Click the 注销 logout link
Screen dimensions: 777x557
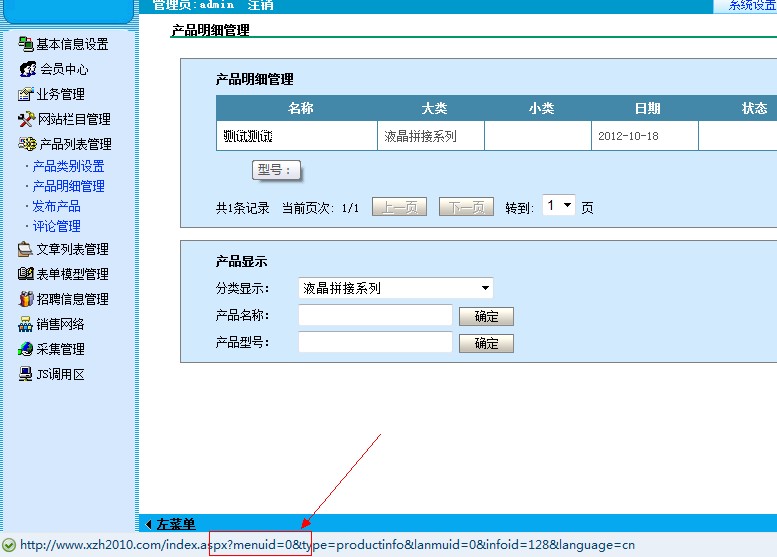(x=261, y=5)
